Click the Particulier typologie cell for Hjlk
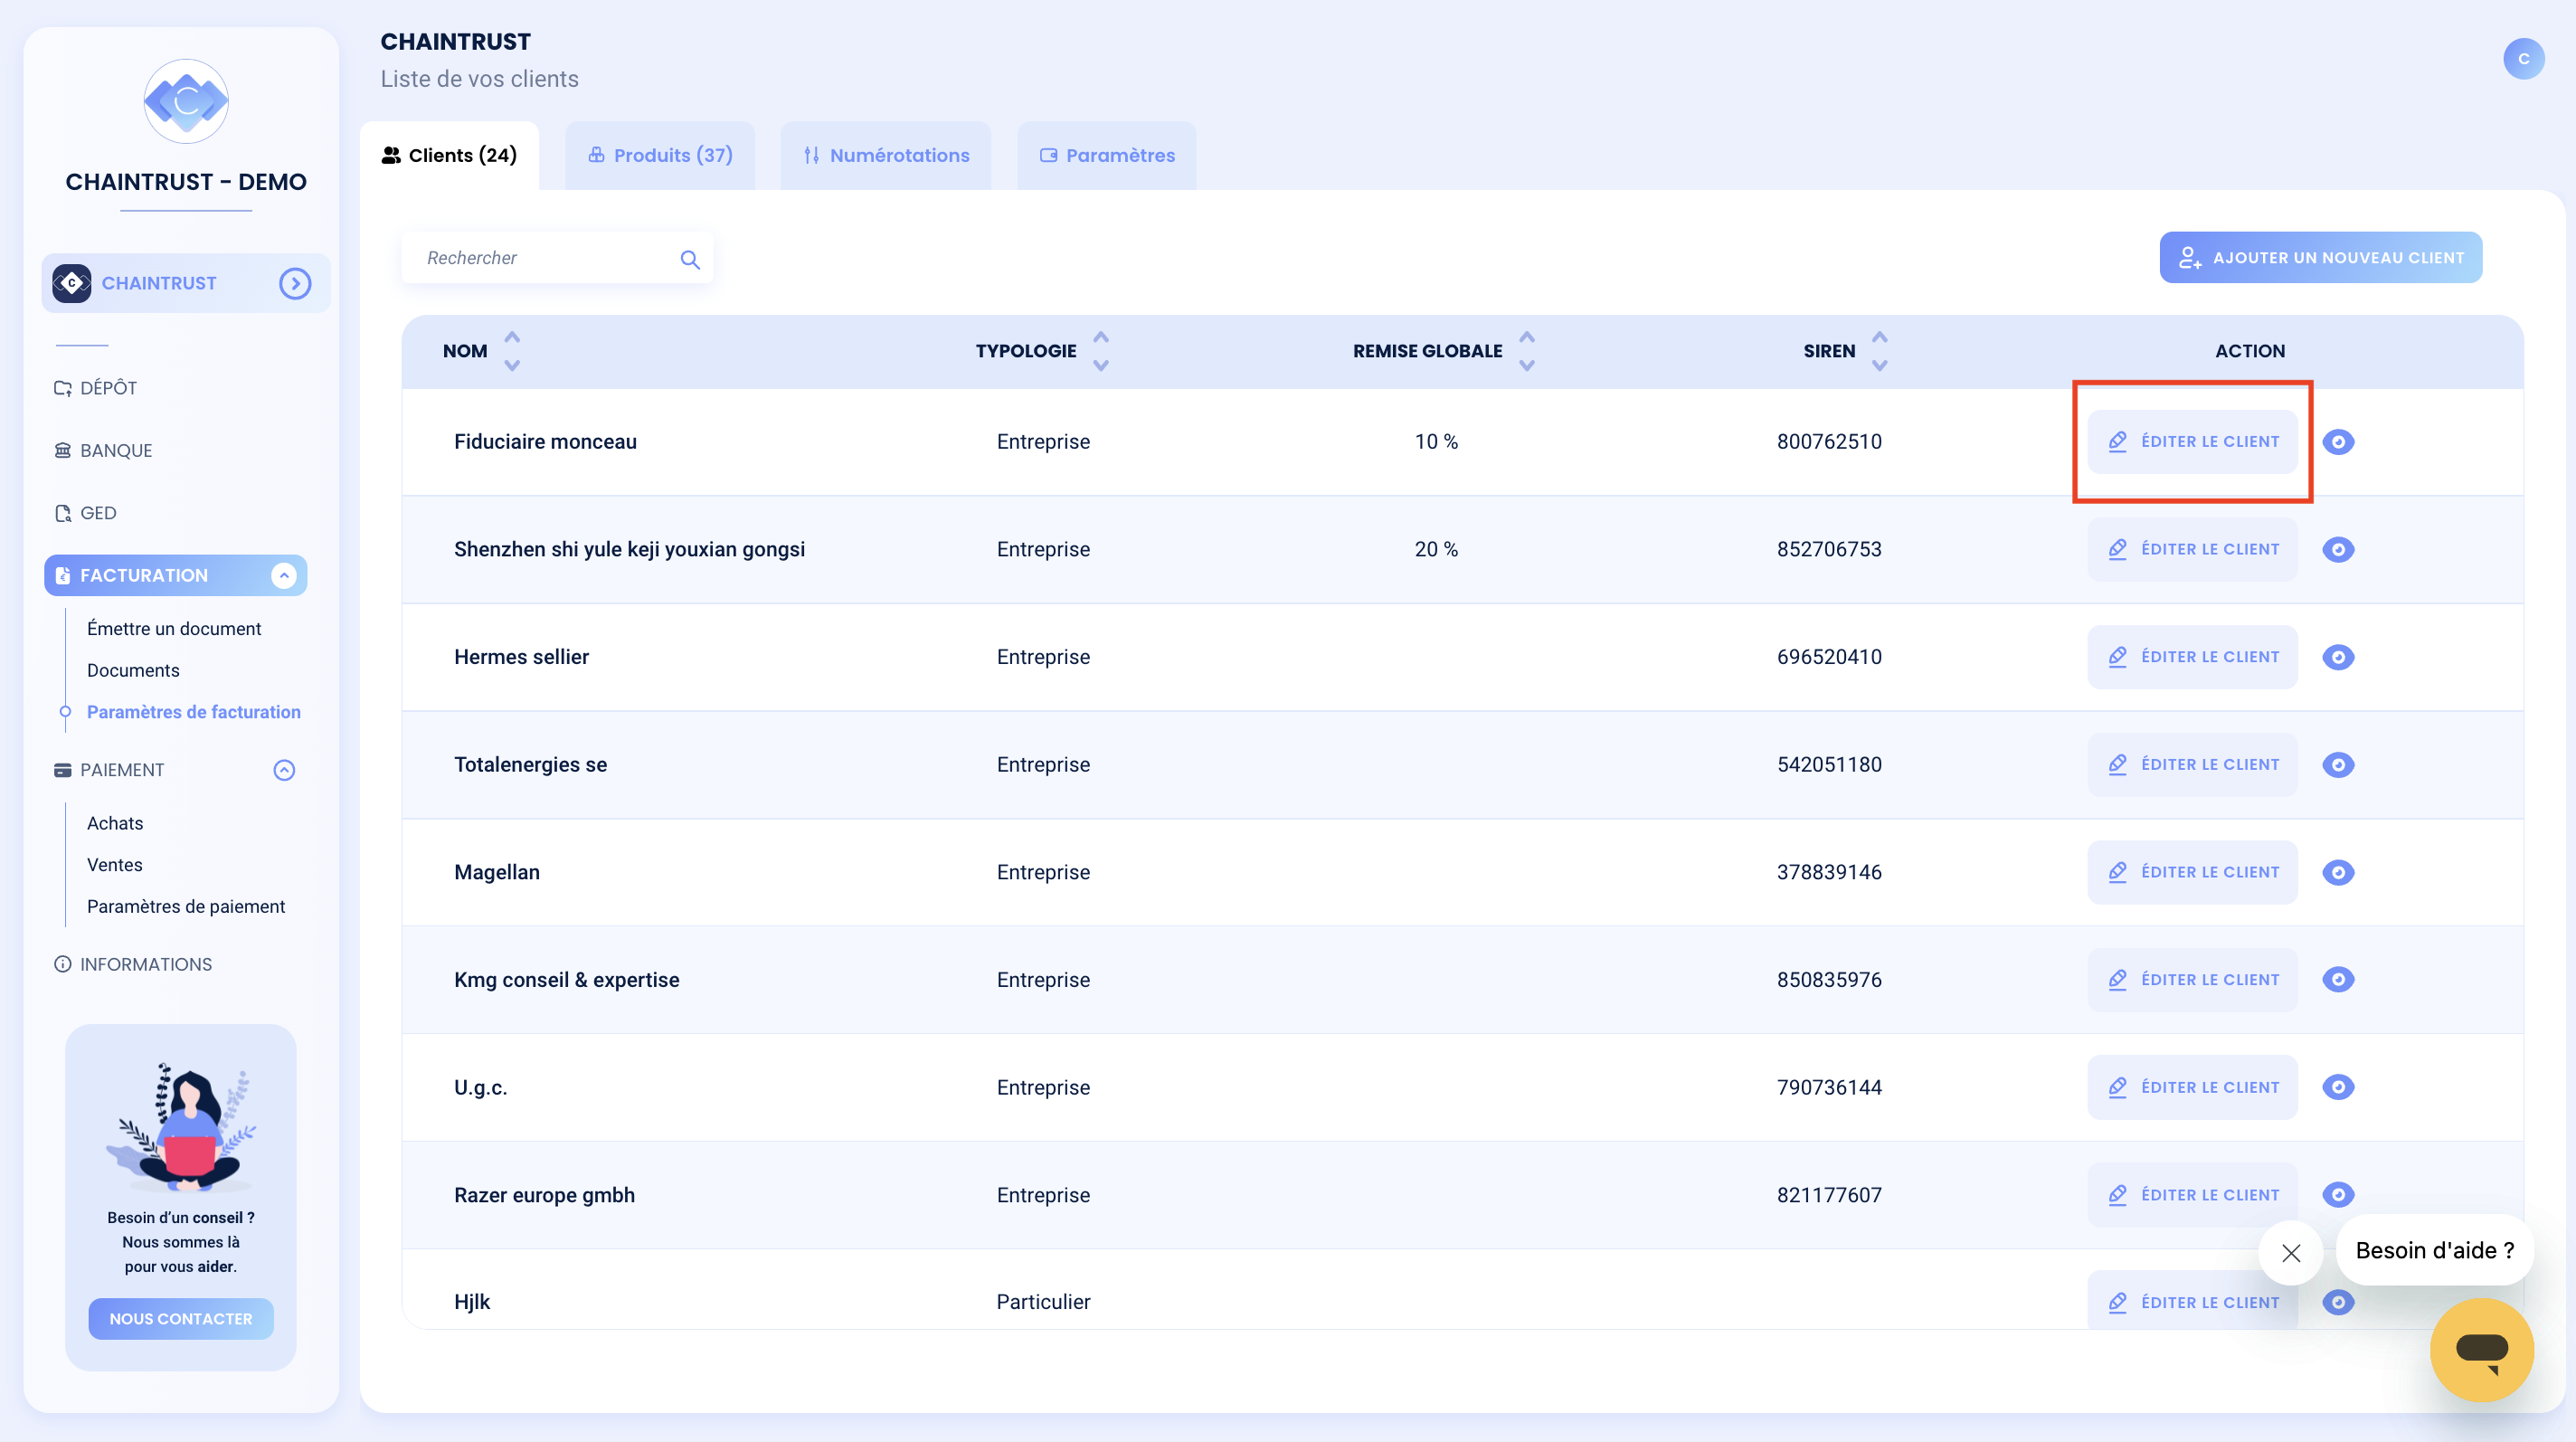This screenshot has width=2576, height=1442. (x=1043, y=1302)
